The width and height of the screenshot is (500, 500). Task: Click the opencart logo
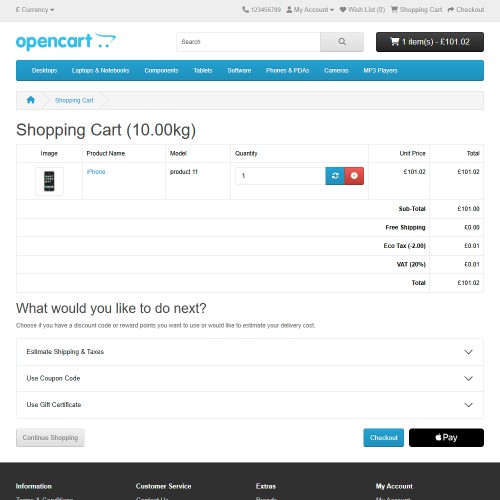pos(66,42)
